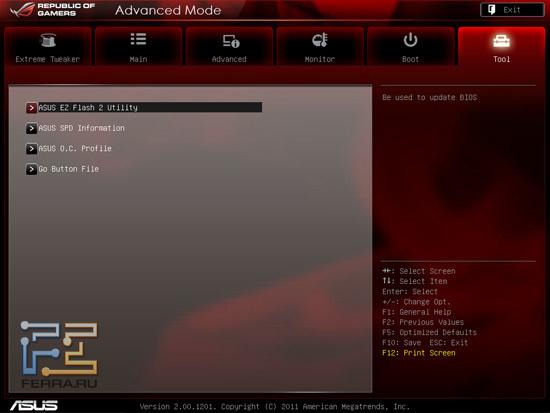
Task: Expand arrow beside ASUS SPD Information
Action: point(31,128)
